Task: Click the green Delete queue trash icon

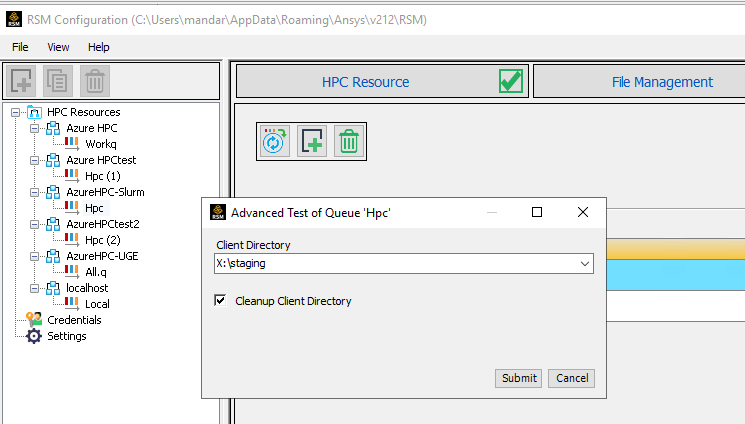Action: pyautogui.click(x=349, y=142)
